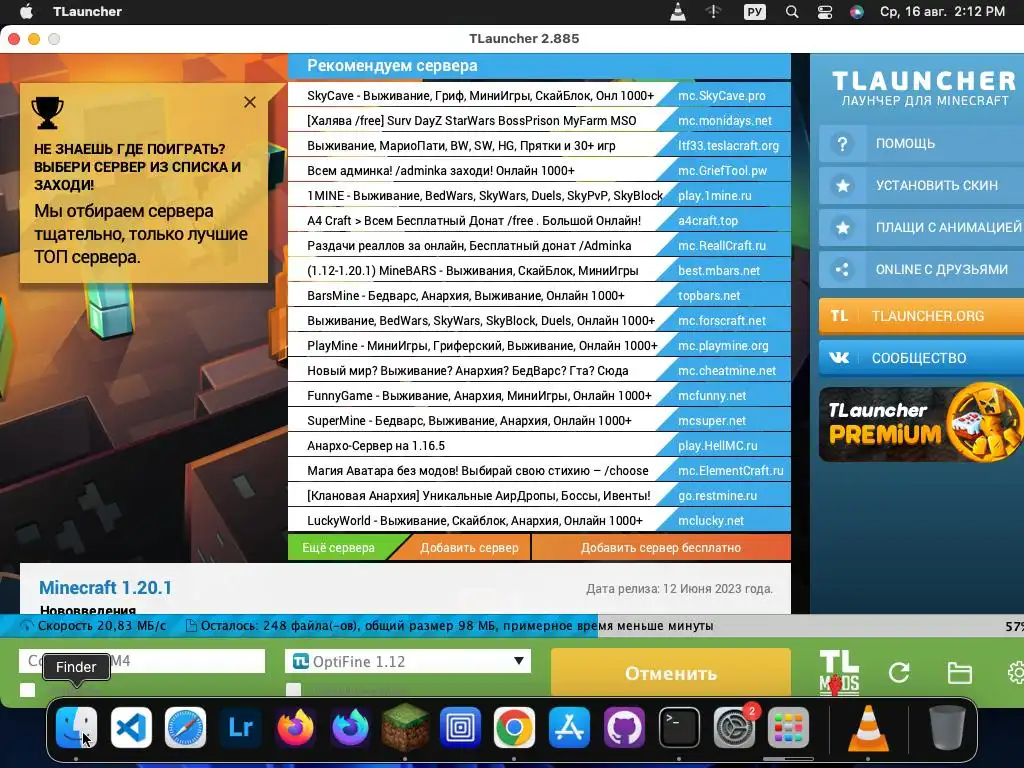Select Анархо-Сервер на 1.16.5 row
This screenshot has width=1024, height=768.
coord(539,445)
